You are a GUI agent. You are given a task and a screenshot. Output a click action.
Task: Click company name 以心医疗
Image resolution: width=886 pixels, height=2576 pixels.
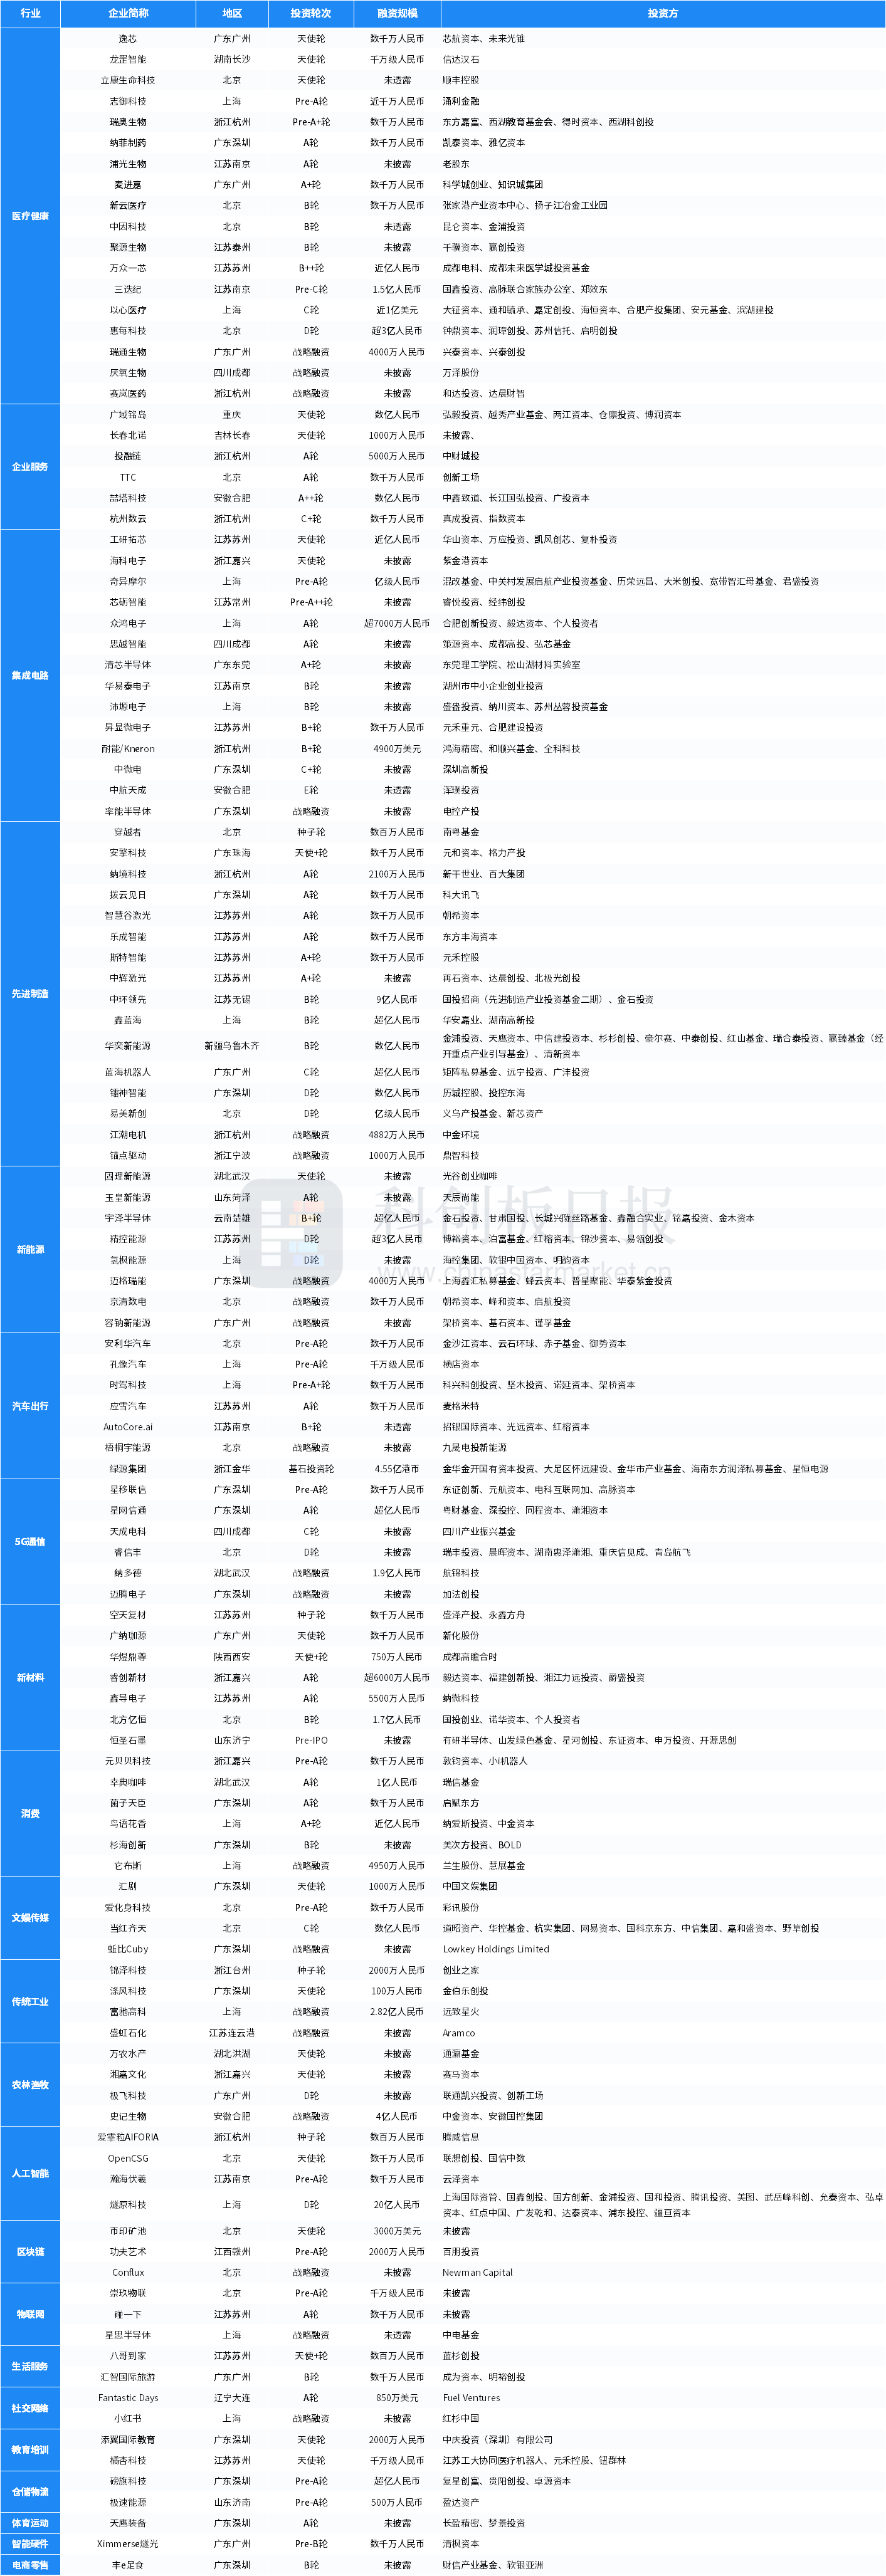click(128, 310)
